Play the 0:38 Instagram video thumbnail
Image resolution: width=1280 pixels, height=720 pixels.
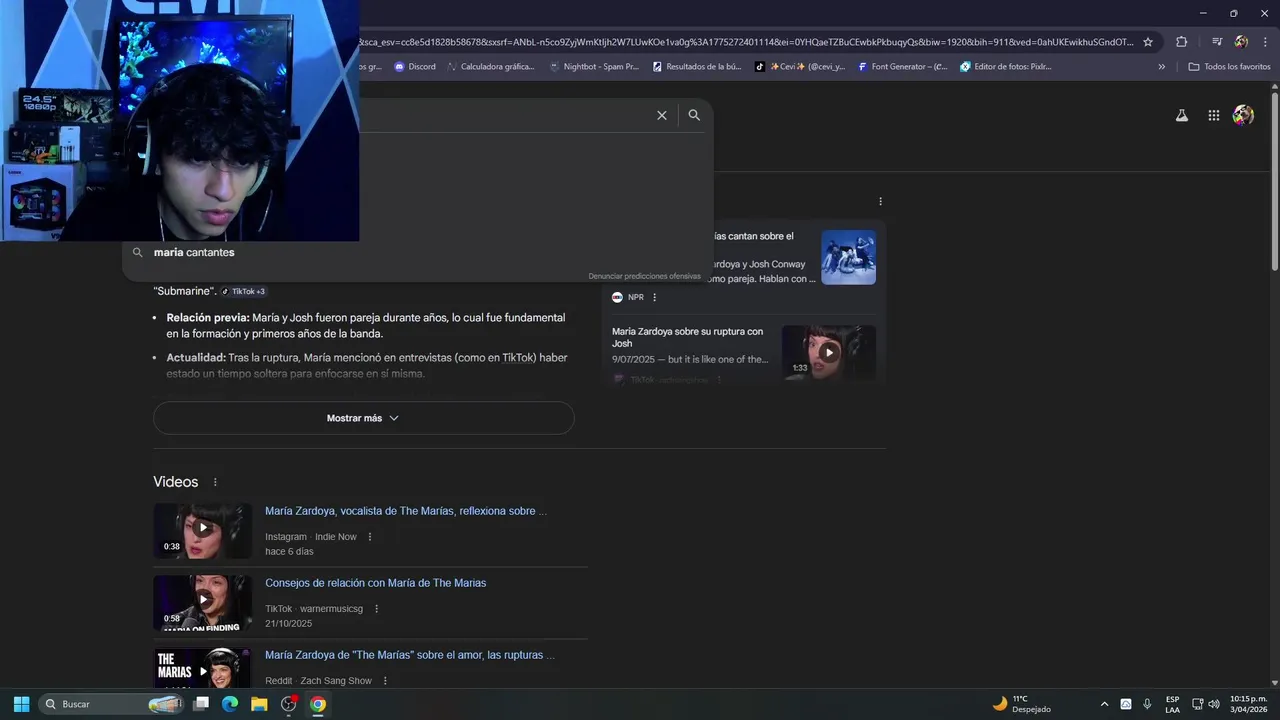tap(203, 530)
